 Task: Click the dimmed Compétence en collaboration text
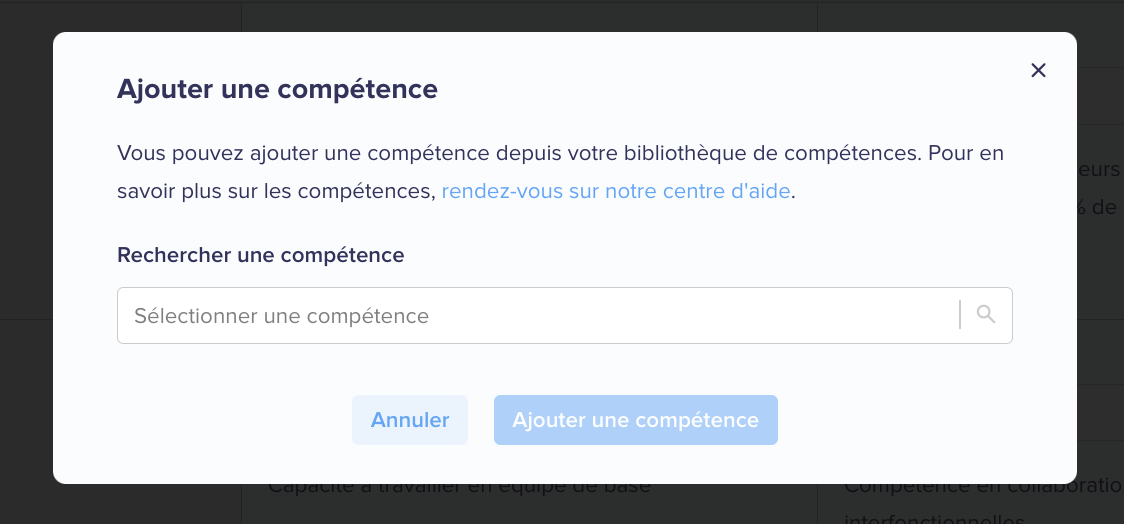coord(984,488)
